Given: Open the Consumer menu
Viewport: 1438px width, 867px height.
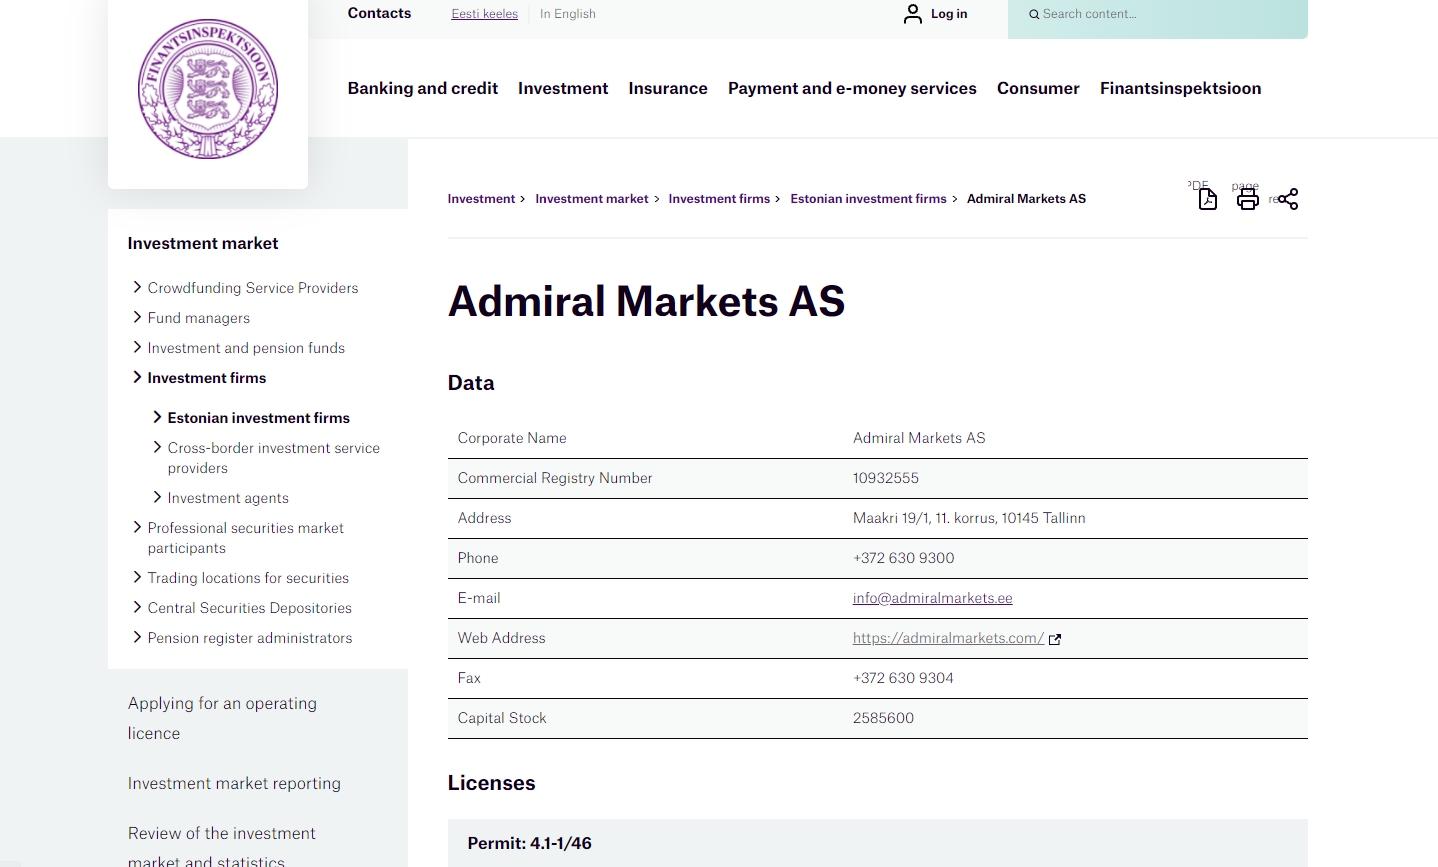Looking at the screenshot, I should (1038, 88).
